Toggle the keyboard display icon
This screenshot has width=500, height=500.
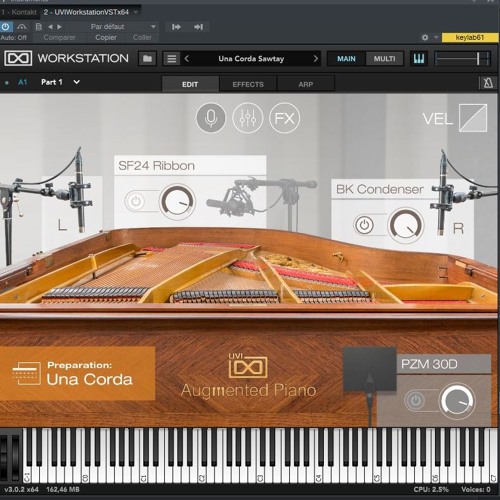[x=419, y=59]
